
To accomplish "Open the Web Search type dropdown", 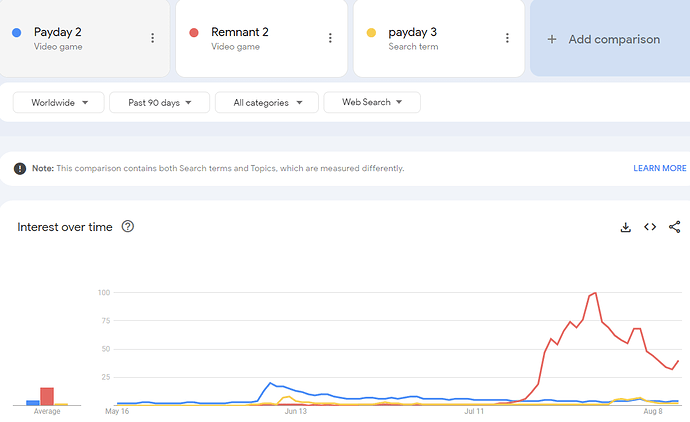I will (372, 102).
